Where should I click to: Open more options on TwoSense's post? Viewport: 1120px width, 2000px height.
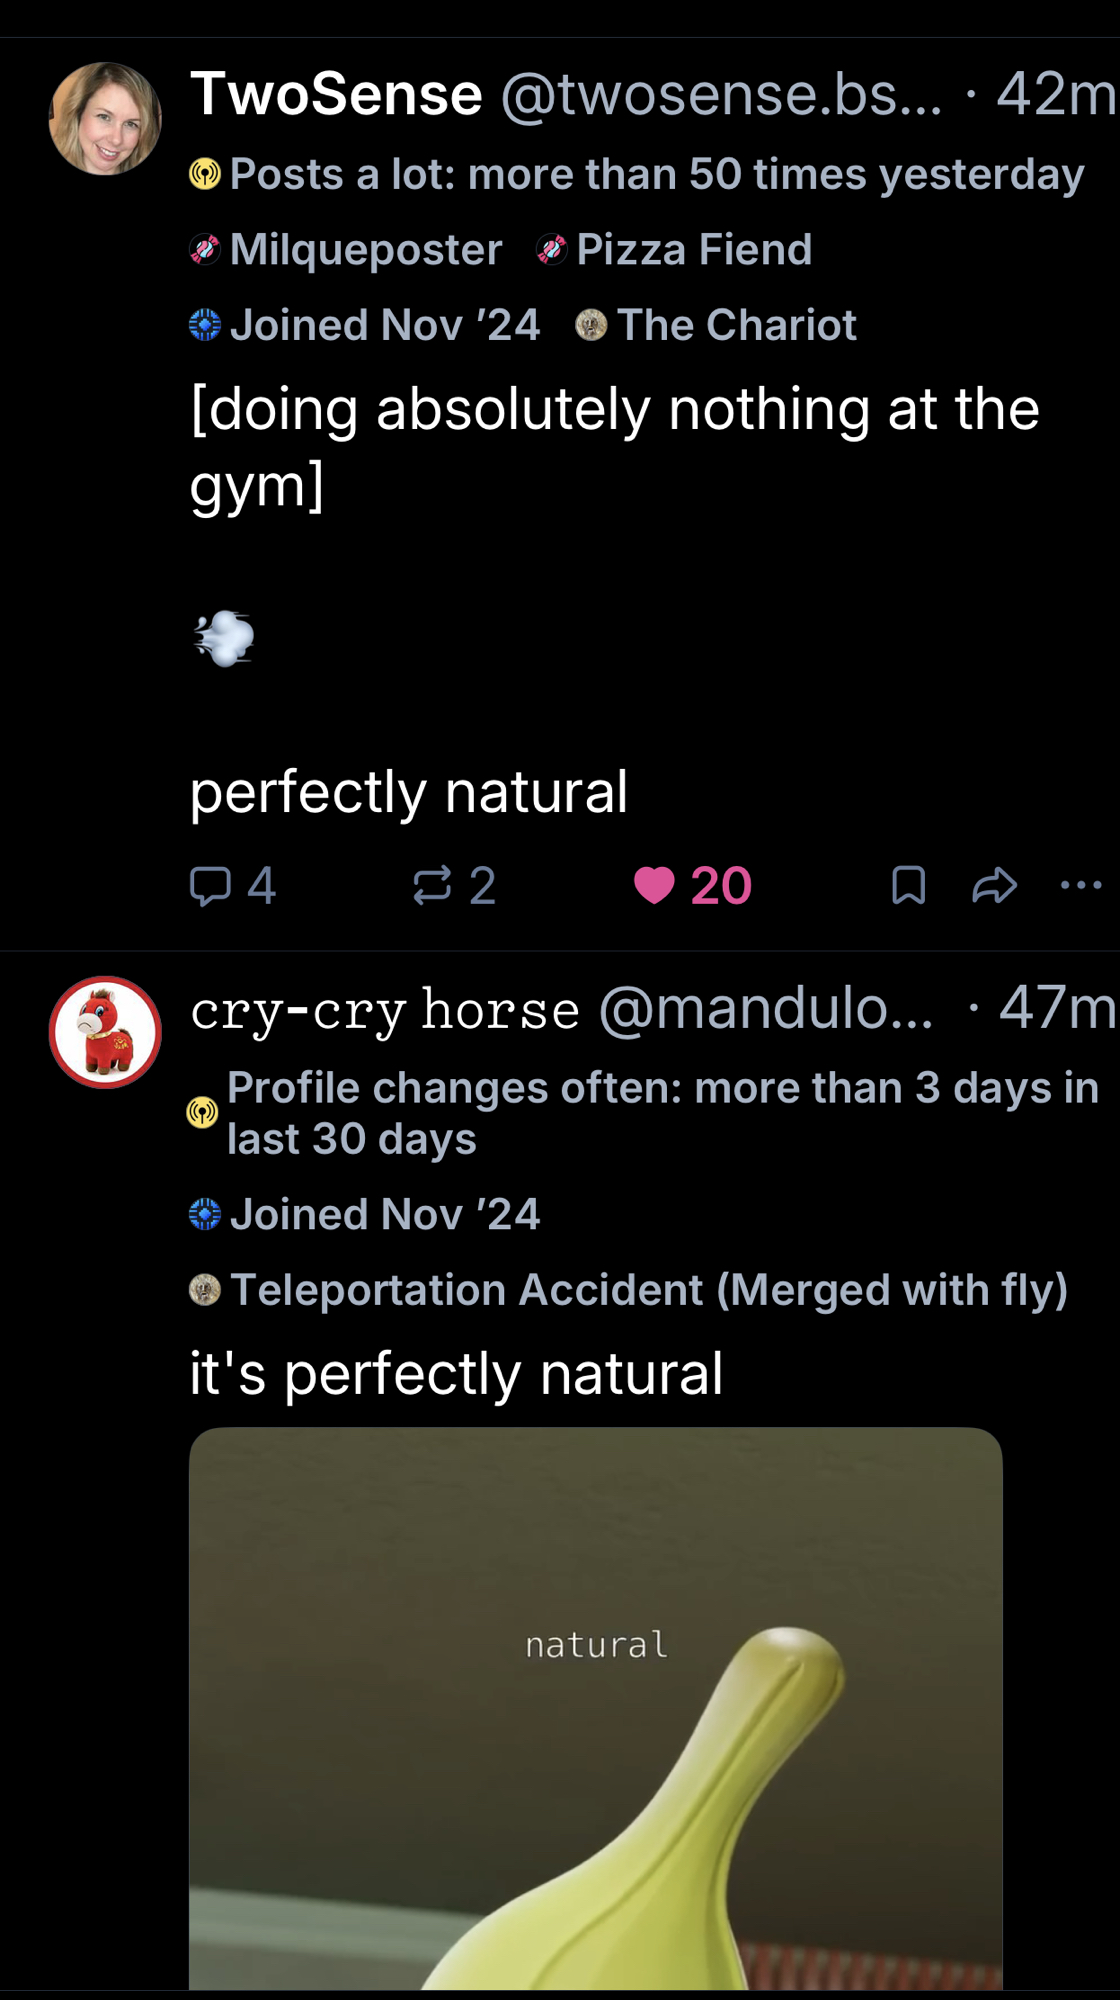click(x=1081, y=885)
